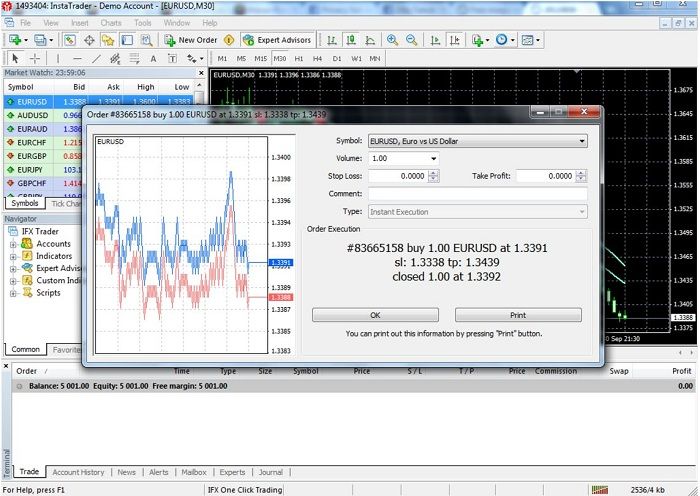Zoom in on the chart
700x496 pixels.
392,40
